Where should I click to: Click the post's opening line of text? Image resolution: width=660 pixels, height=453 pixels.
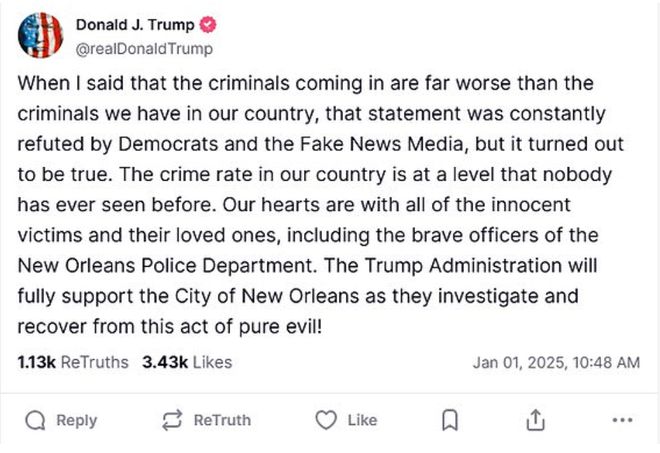point(305,83)
